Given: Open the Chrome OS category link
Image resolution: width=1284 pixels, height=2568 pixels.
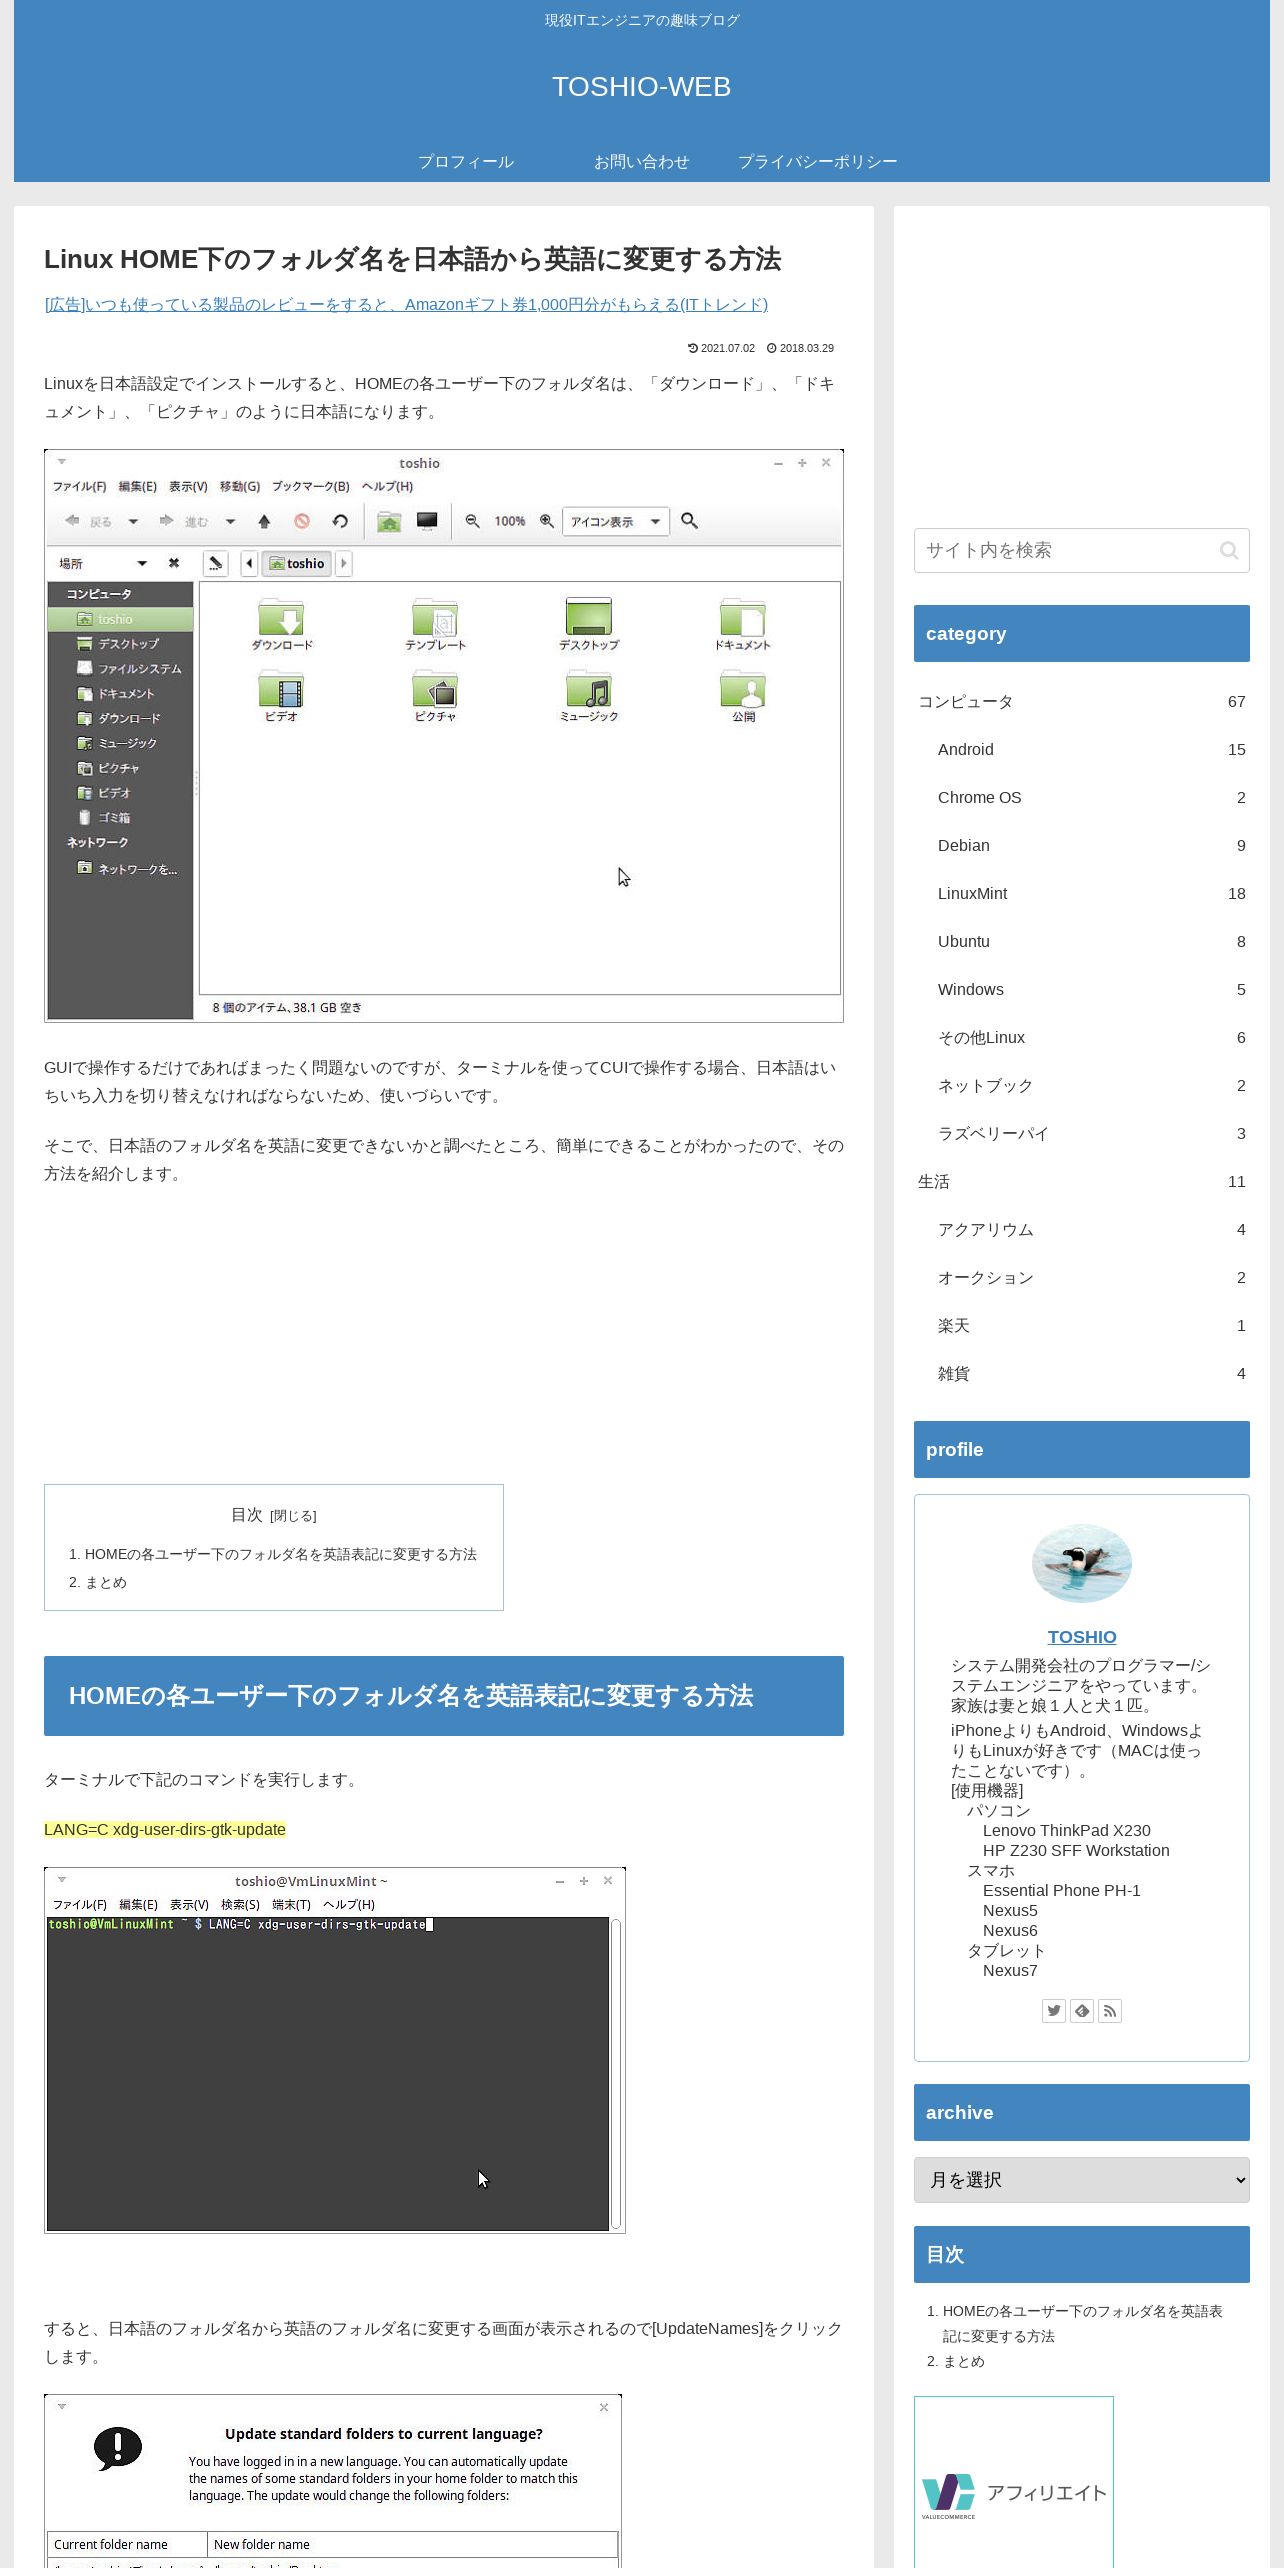Looking at the screenshot, I should 1092,797.
